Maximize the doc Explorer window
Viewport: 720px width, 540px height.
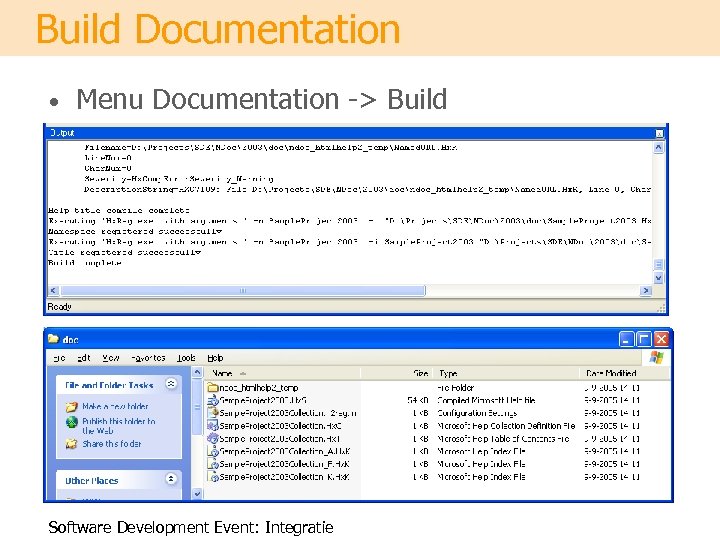643,339
